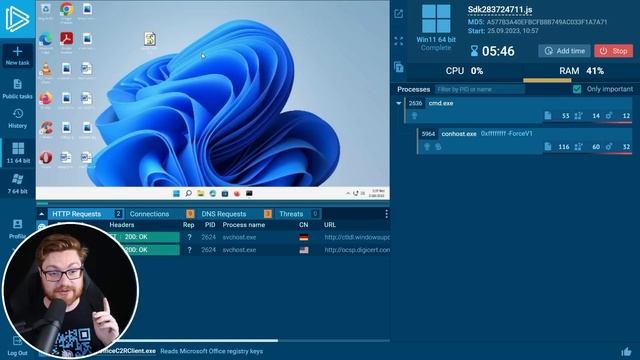The image size is (640, 360).
Task: Switch to the Connections tab
Action: 160,213
